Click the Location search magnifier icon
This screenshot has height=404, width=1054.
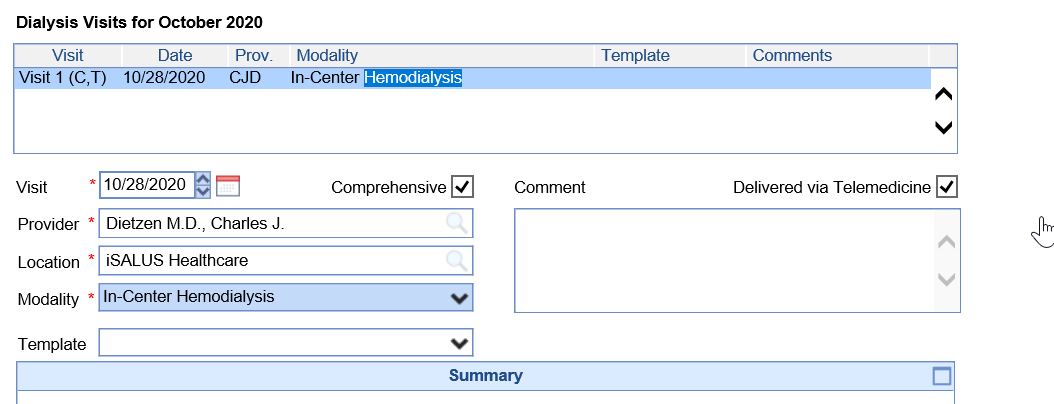click(x=456, y=261)
